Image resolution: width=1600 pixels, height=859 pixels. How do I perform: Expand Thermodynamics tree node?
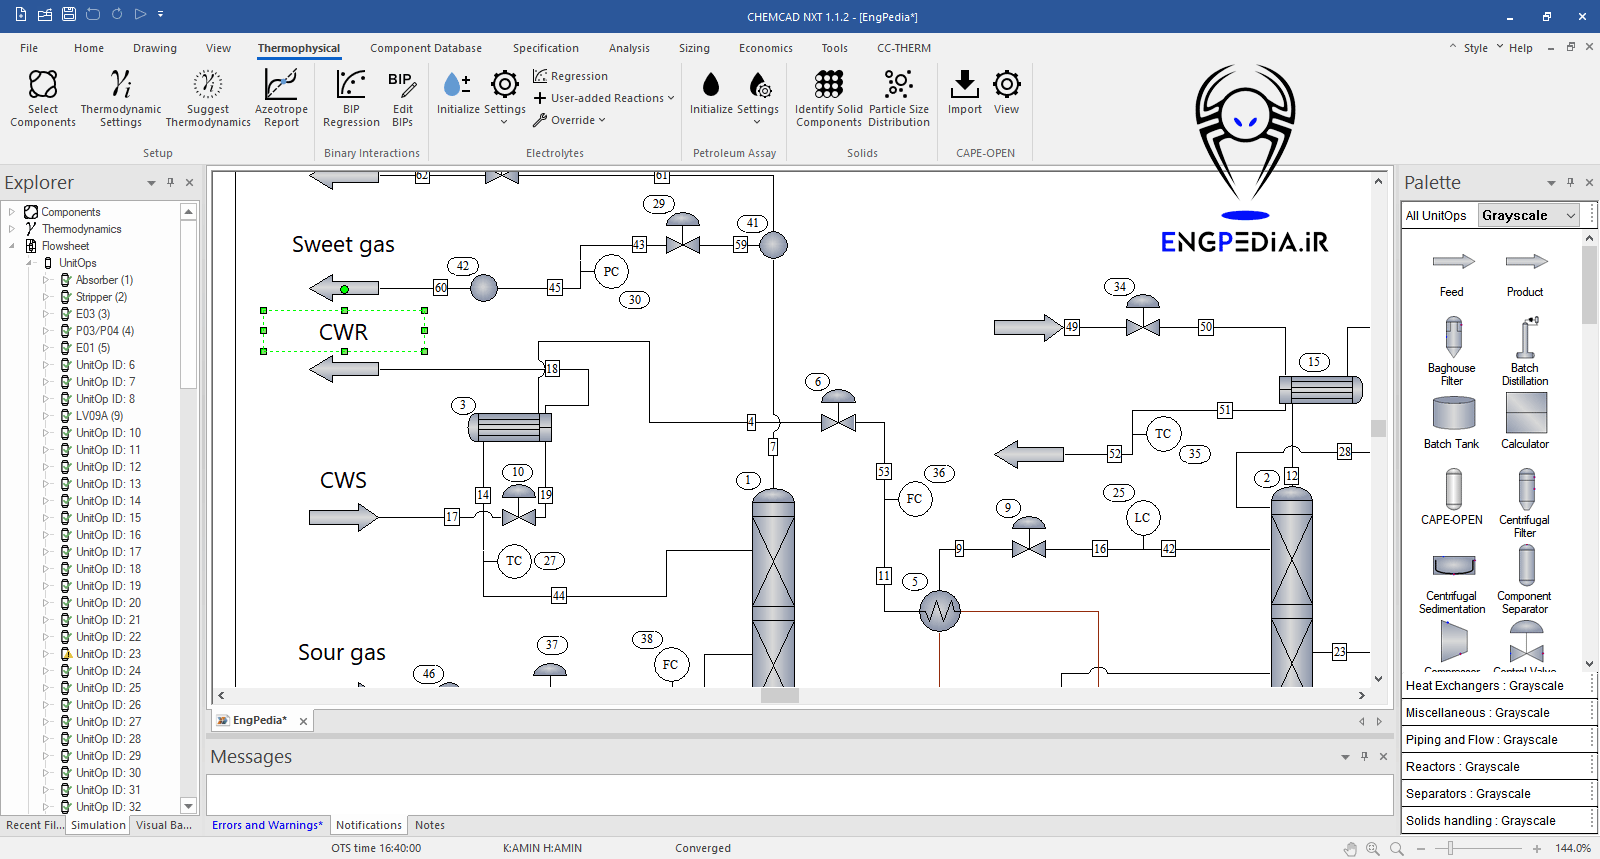click(12, 229)
